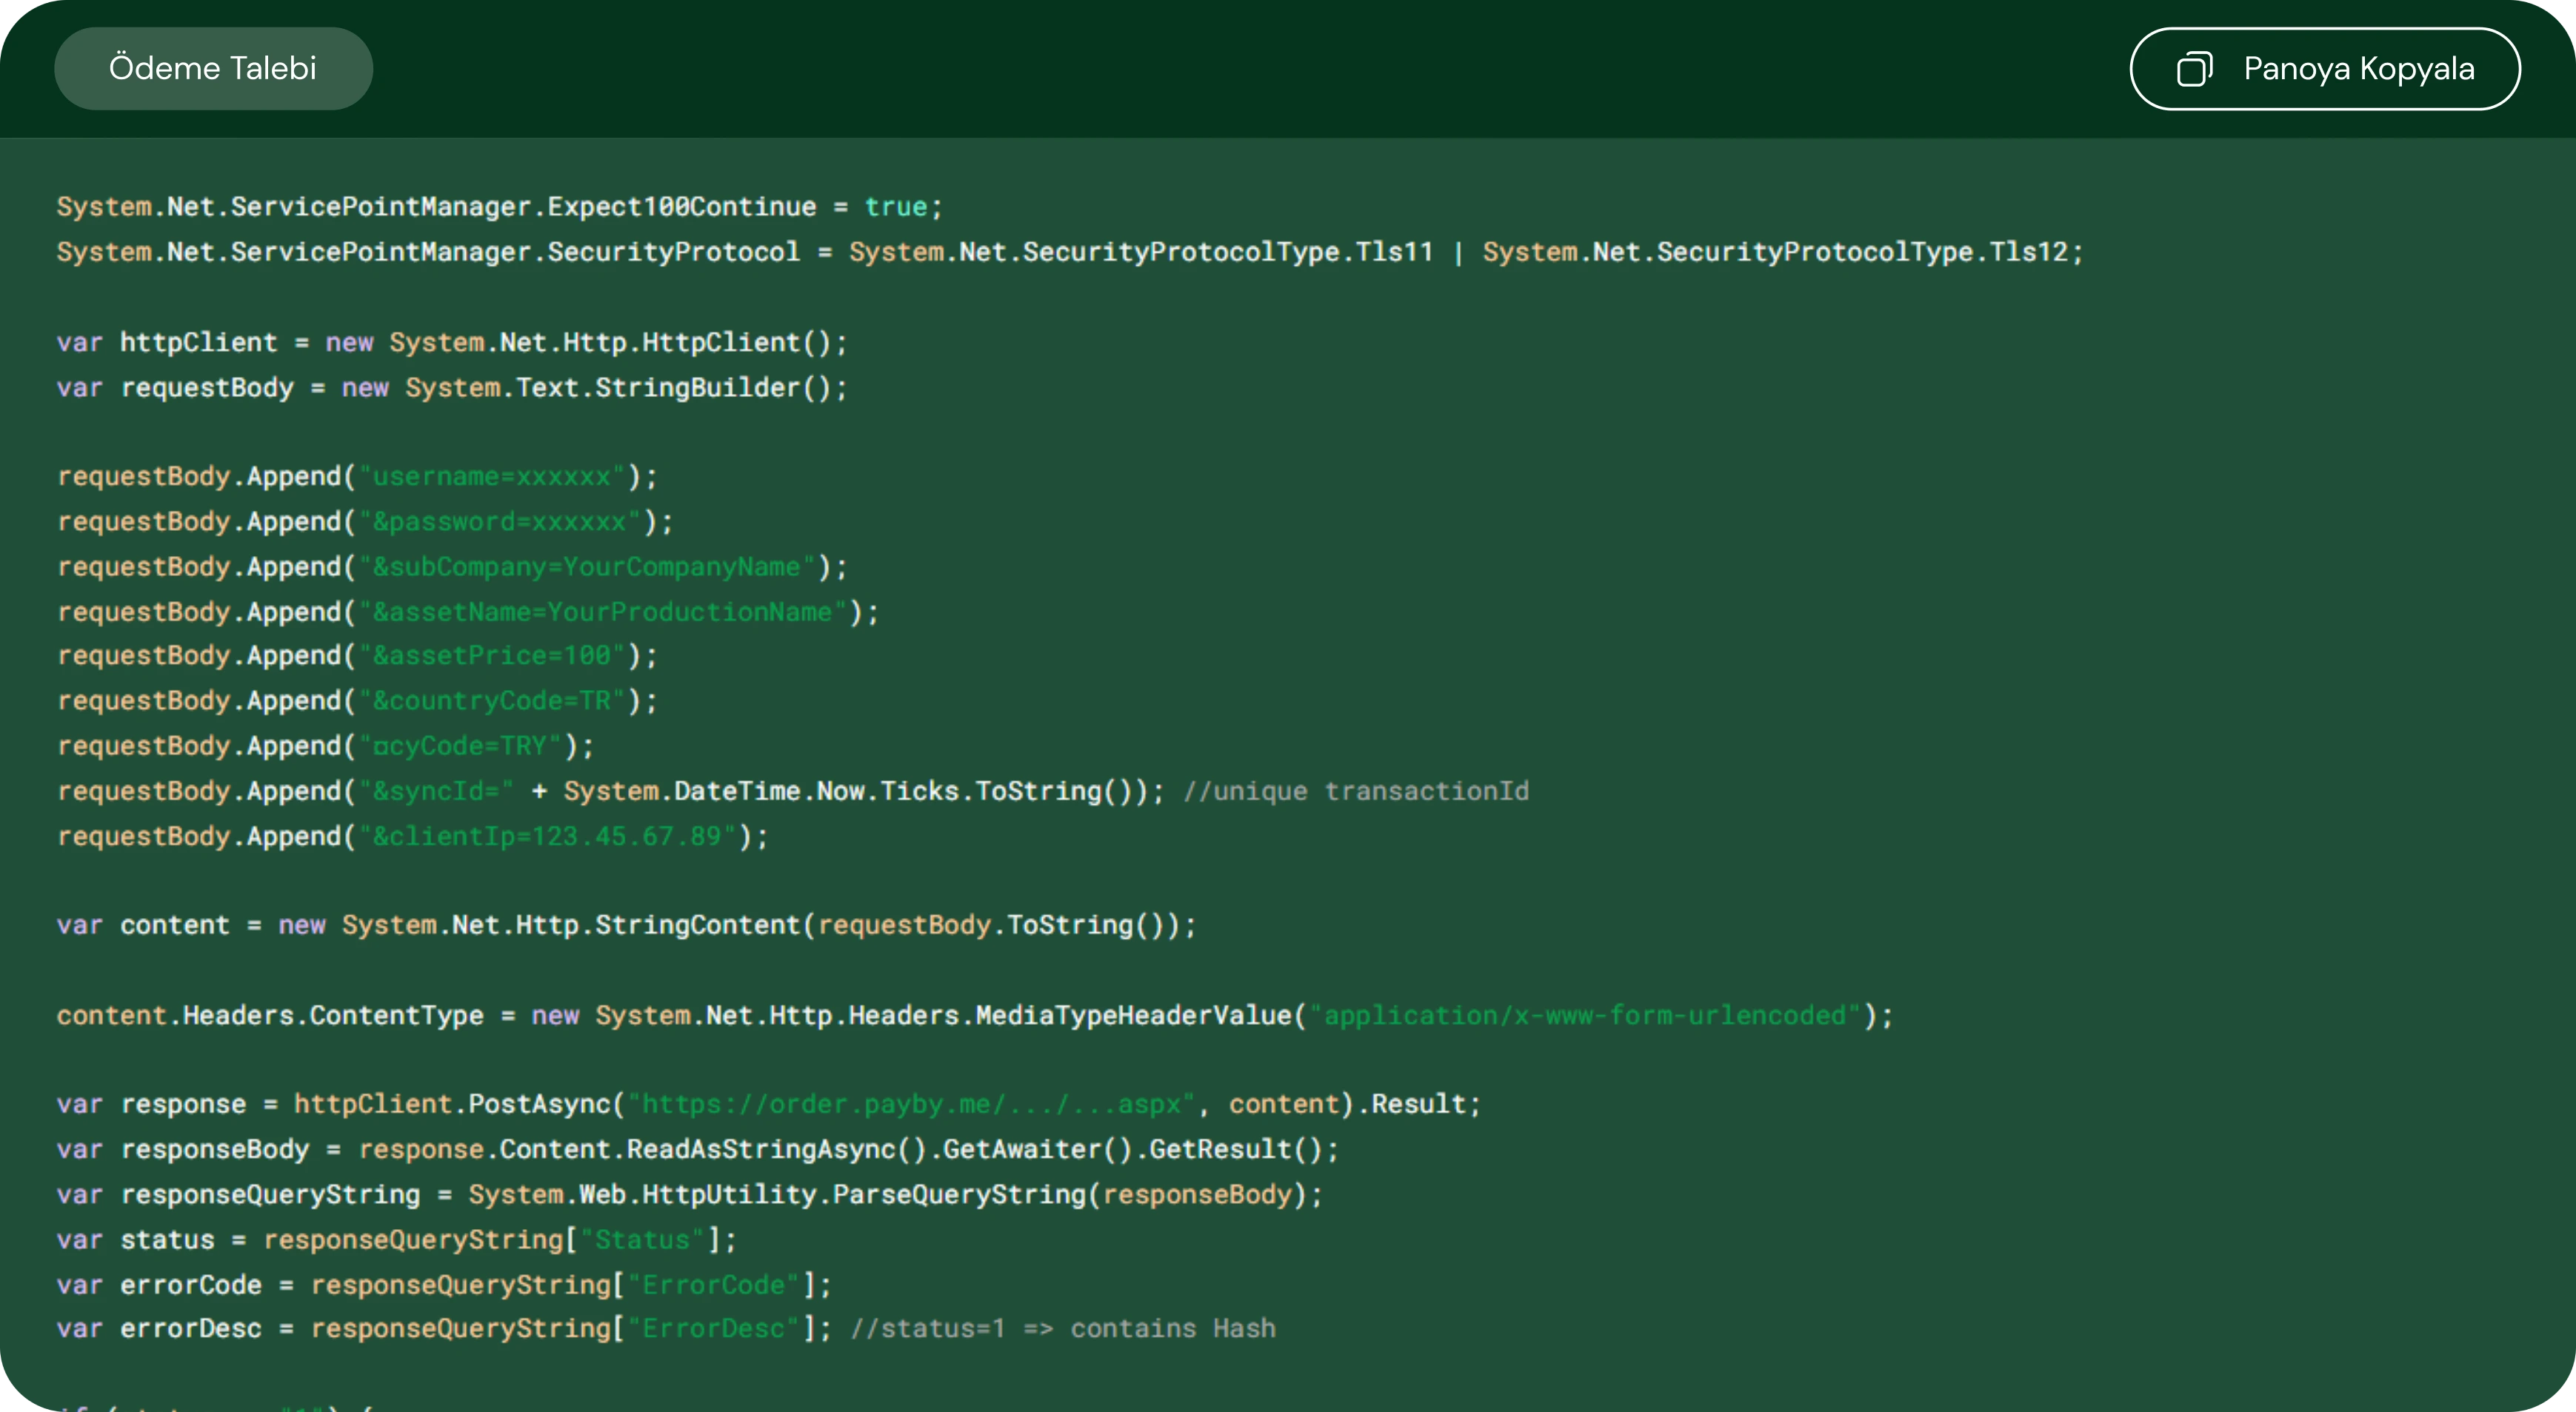Screen dimensions: 2576x1412
Task: Click the "&countryCode=TR" string
Action: 492,701
